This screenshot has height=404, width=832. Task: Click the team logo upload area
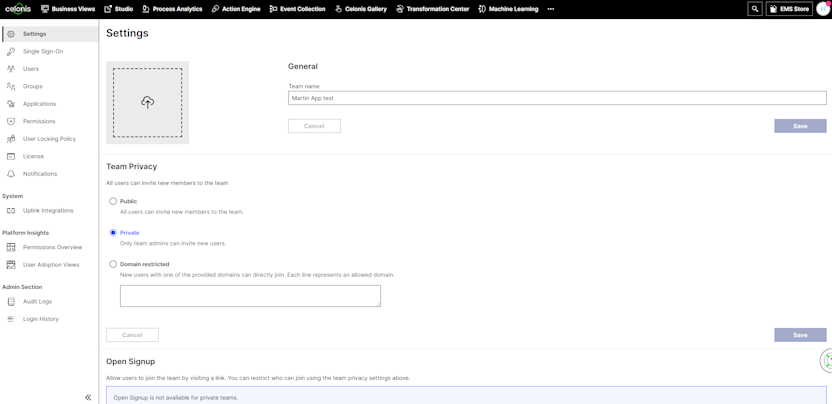148,102
